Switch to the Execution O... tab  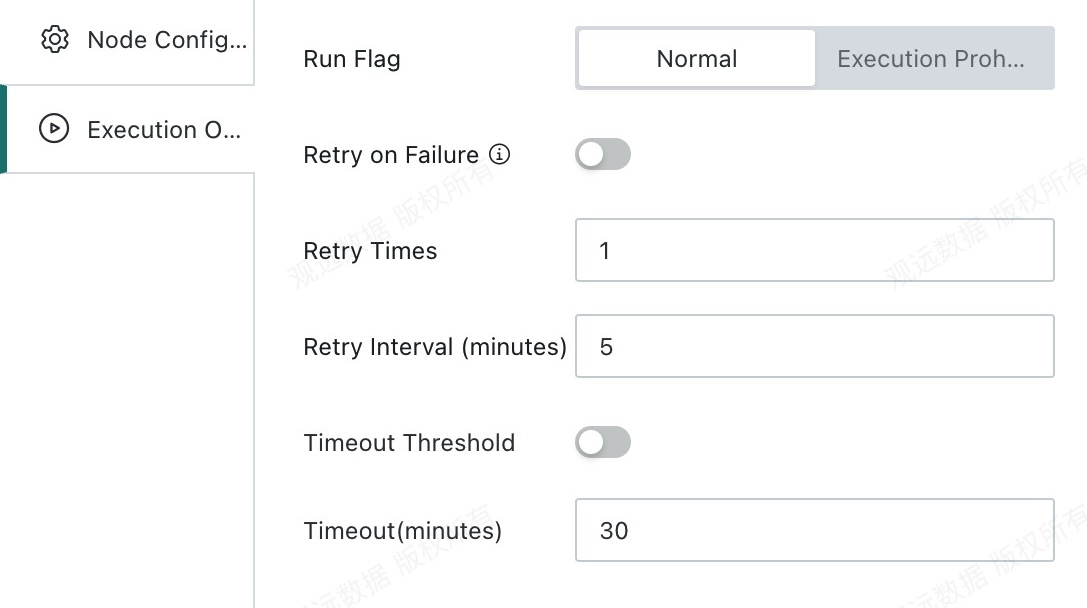pyautogui.click(x=128, y=129)
